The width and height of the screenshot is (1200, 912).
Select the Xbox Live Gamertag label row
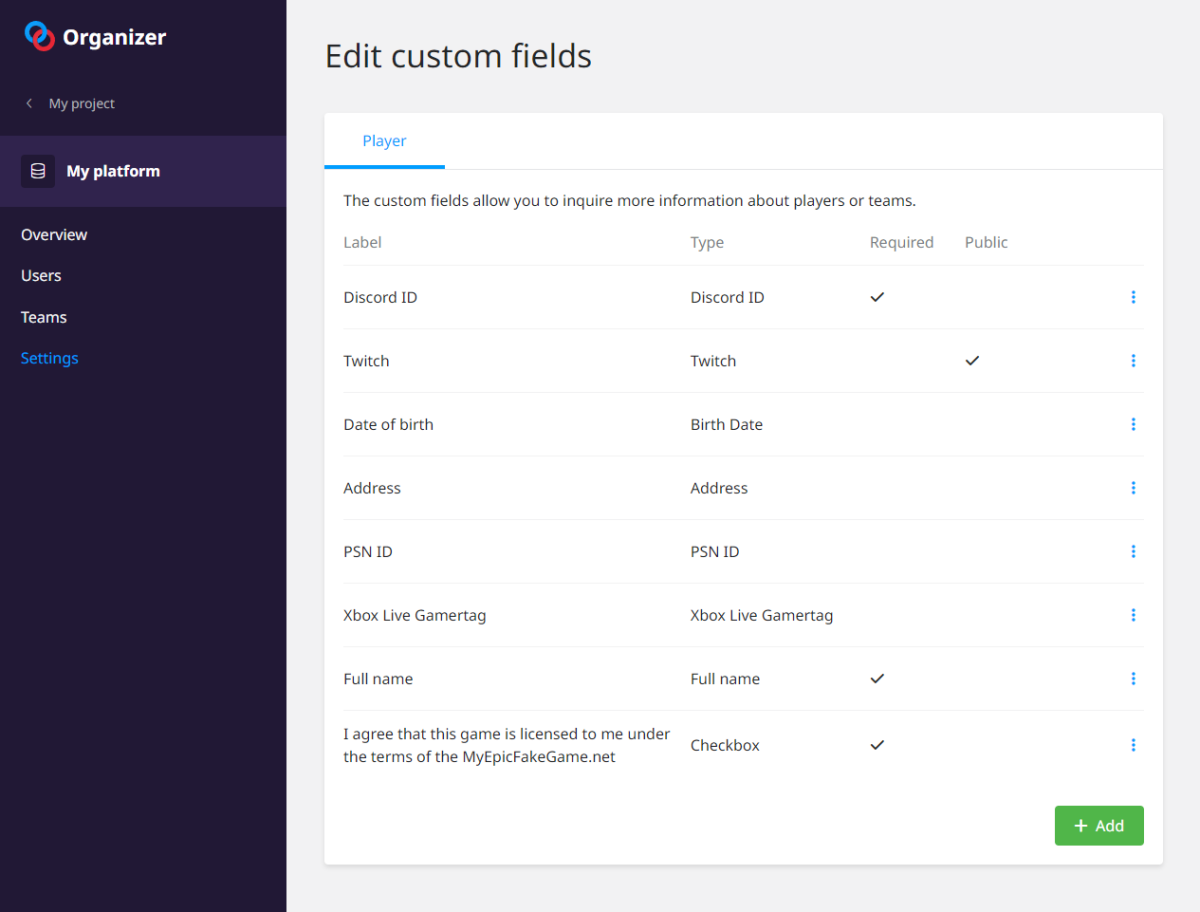[x=414, y=615]
